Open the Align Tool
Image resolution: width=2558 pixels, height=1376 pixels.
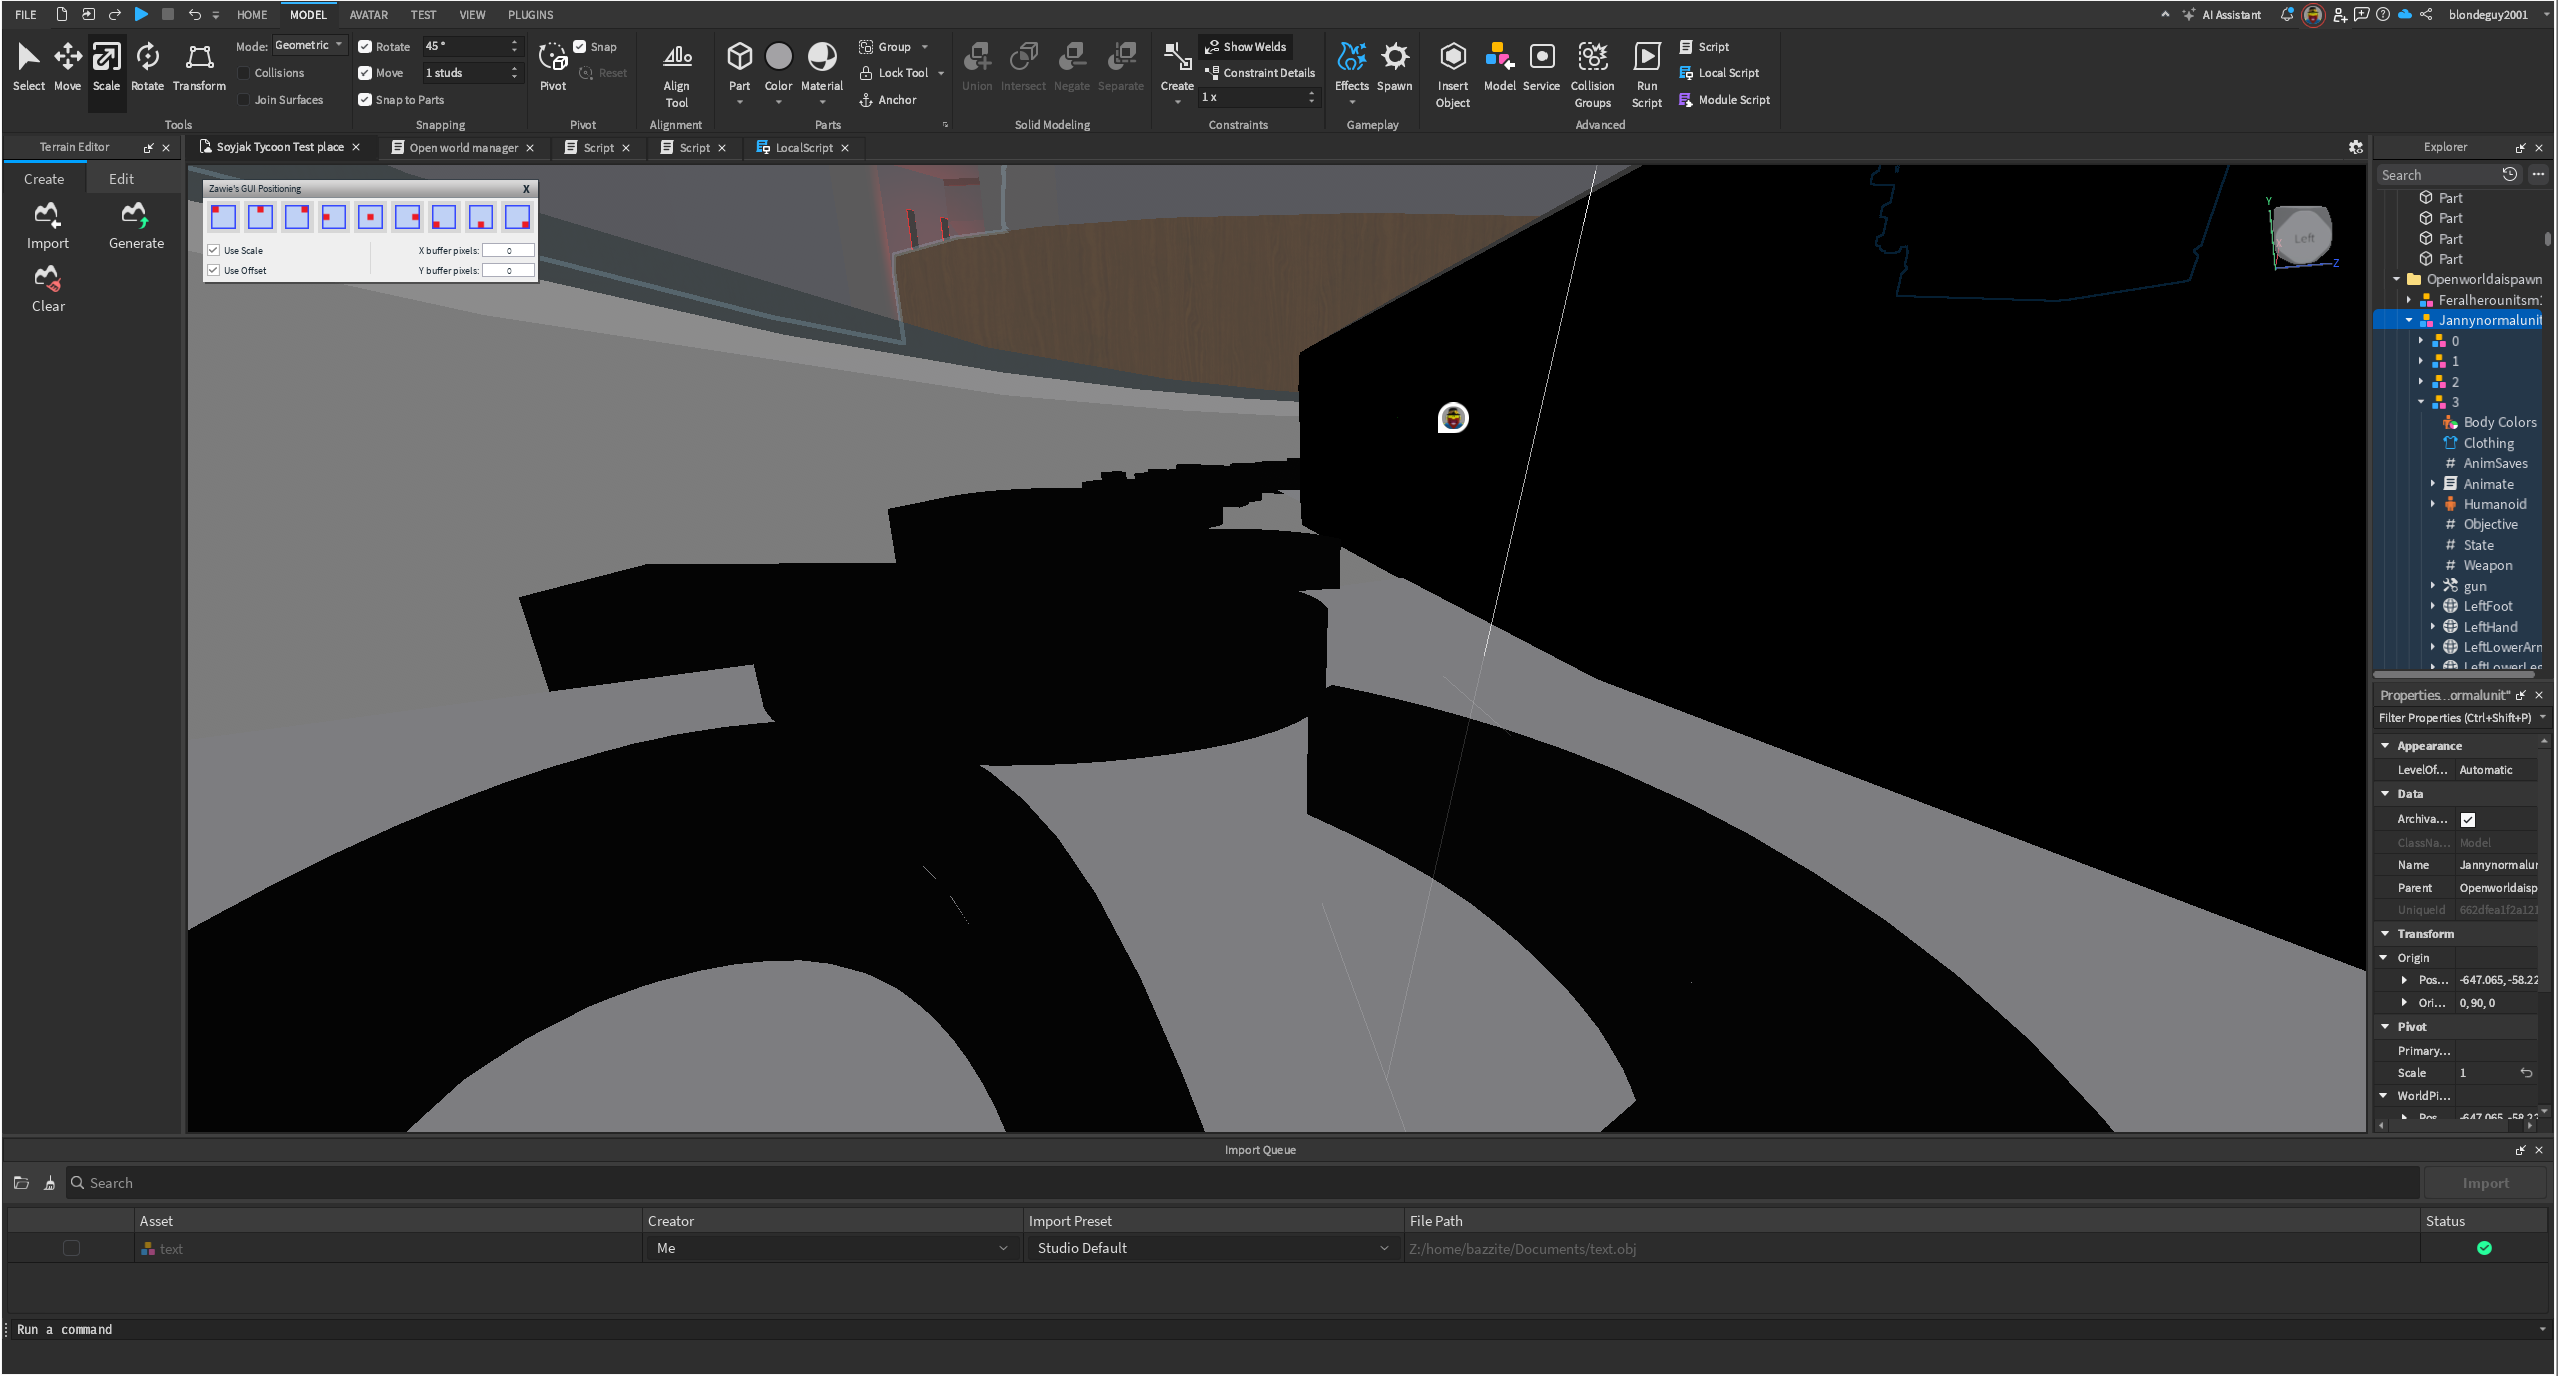(677, 75)
